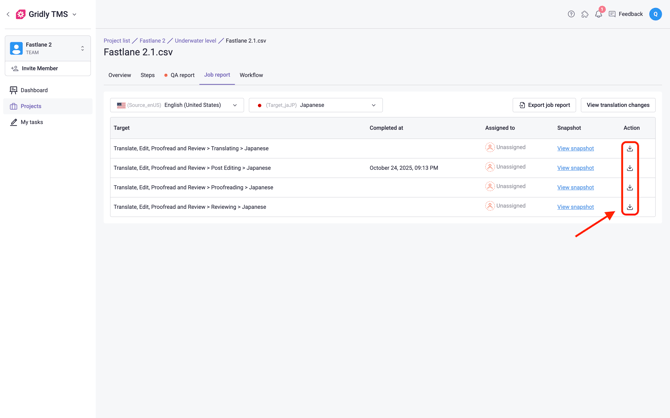Download the Reviewing step report
Screen dimensions: 670x418
(630, 207)
